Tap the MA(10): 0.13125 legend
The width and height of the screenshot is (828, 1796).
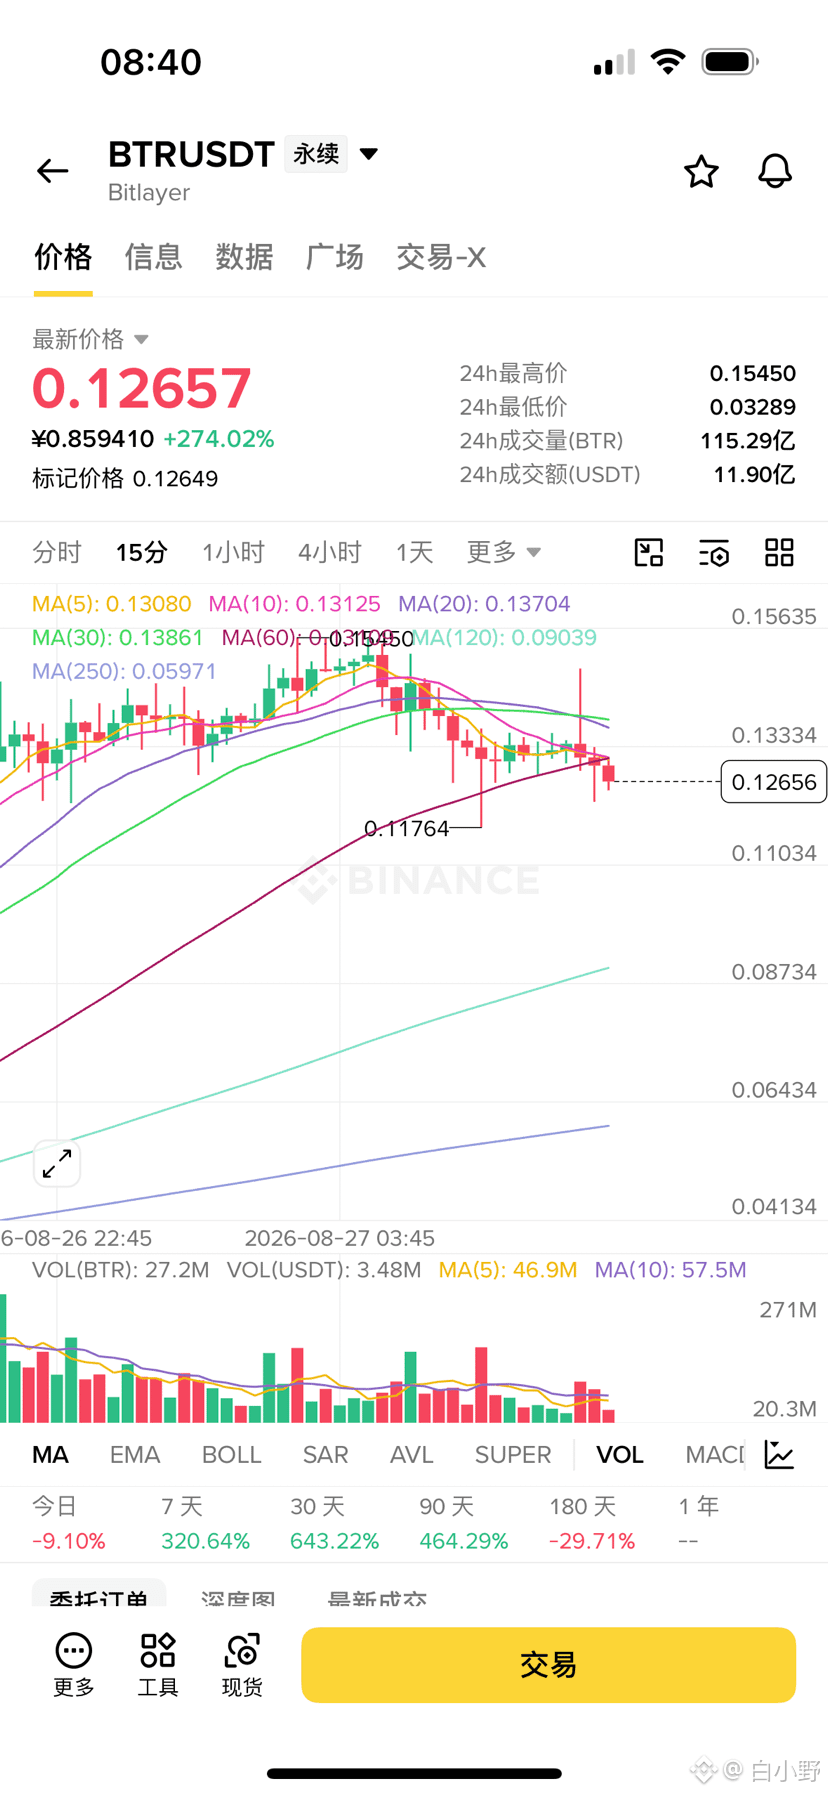[x=294, y=604]
